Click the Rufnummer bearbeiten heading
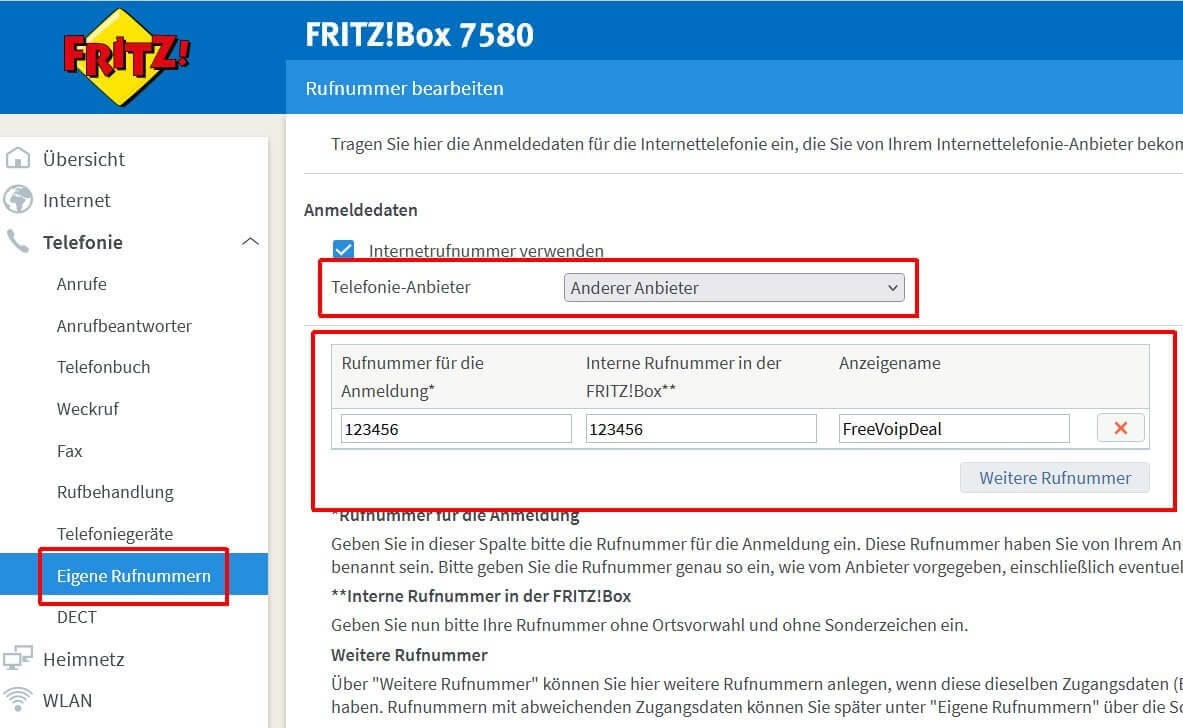Screen dimensions: 1183x728 tap(404, 88)
